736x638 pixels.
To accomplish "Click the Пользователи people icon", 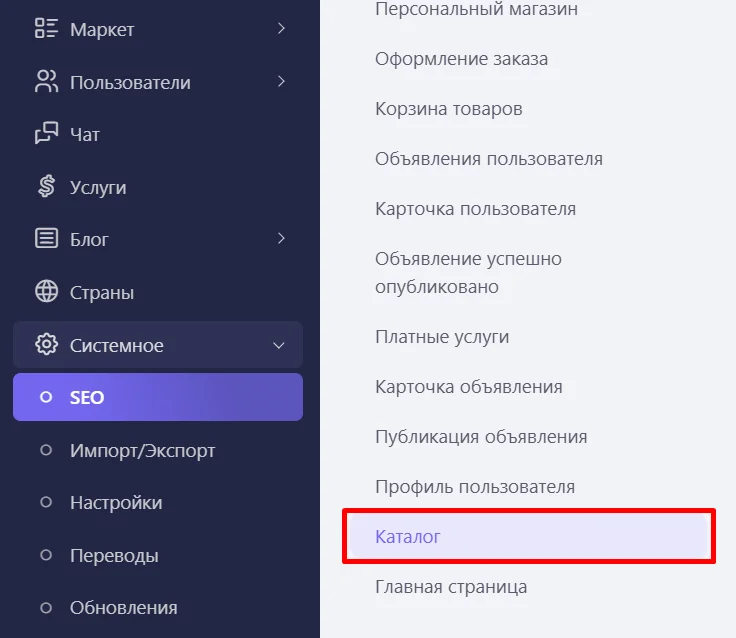I will click(x=46, y=82).
